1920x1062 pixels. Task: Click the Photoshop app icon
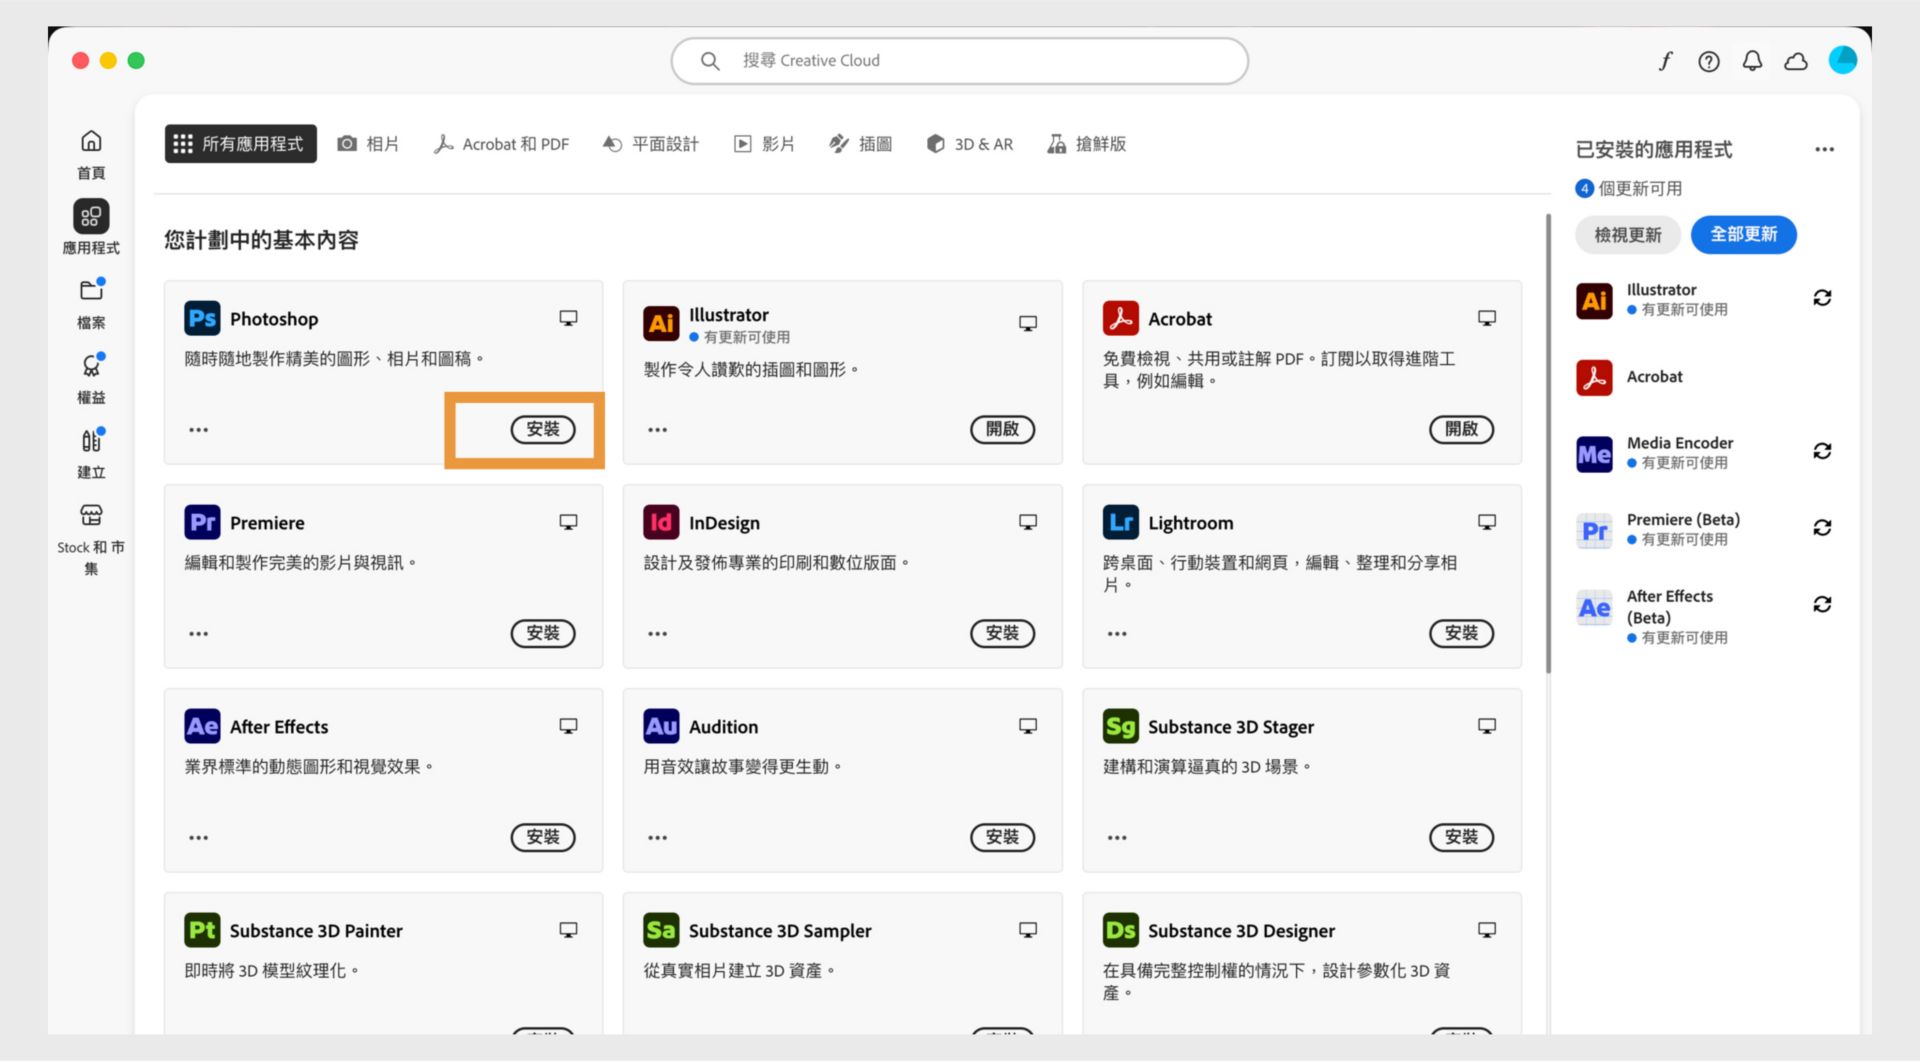tap(202, 318)
